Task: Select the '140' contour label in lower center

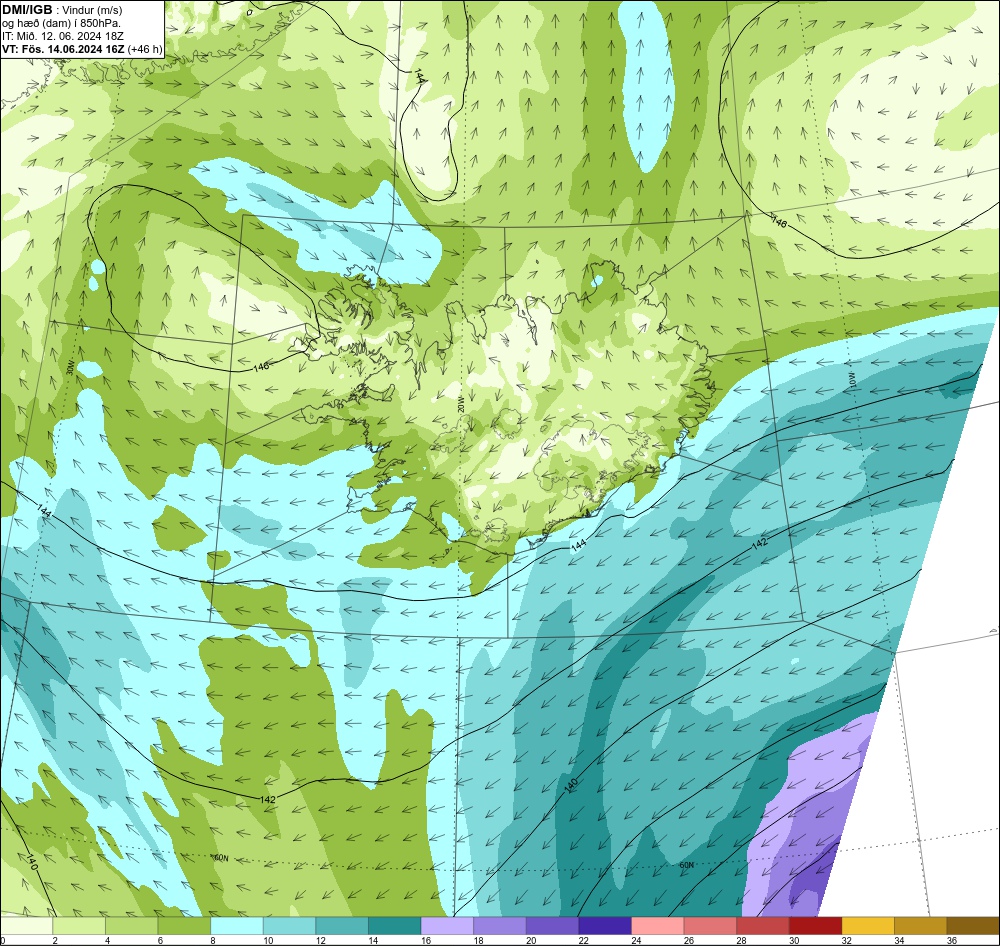Action: 571,785
